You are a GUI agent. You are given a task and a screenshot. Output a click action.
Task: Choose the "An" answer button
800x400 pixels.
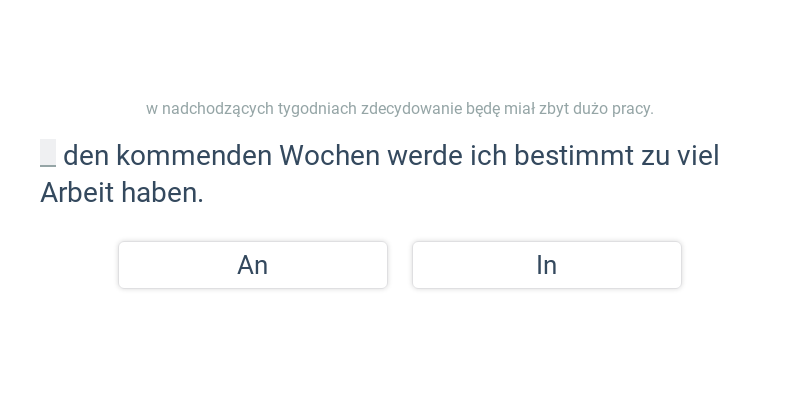253,265
